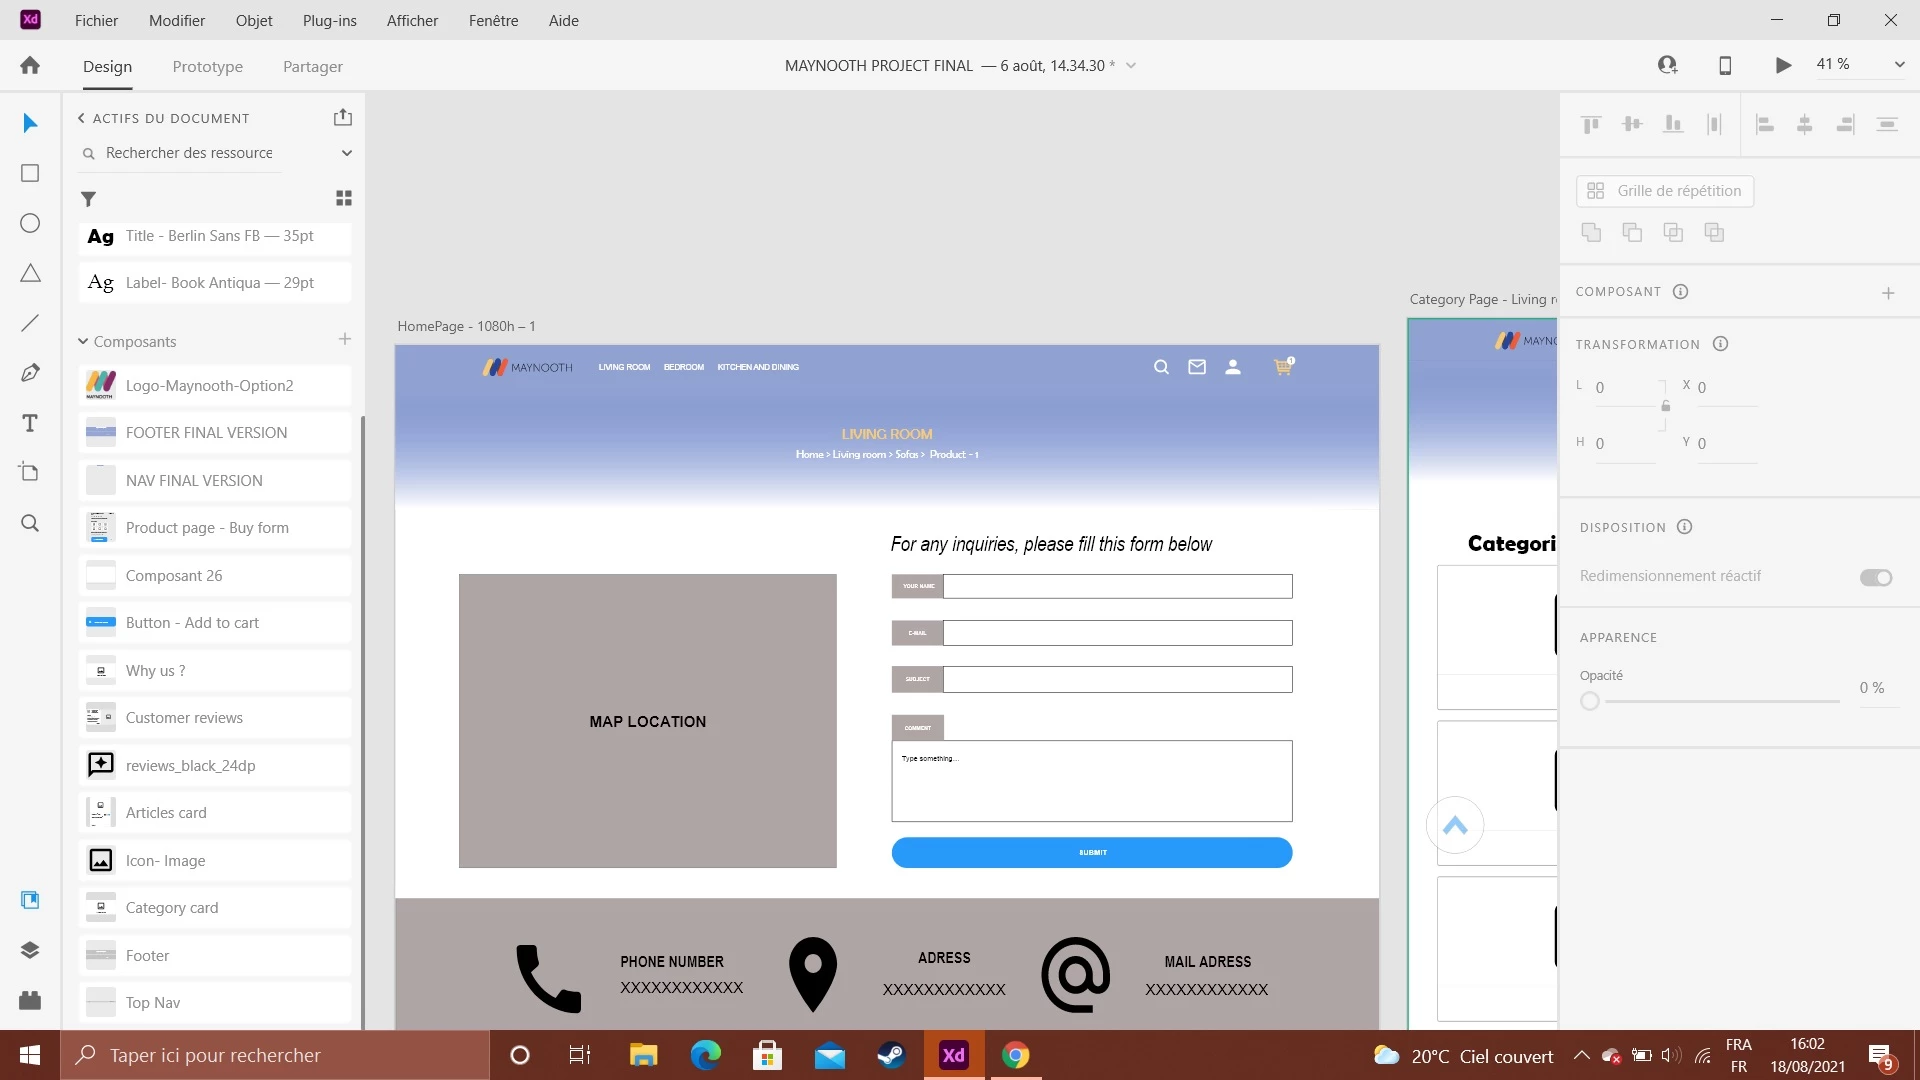Toggle the aspect ratio lock icon
Viewport: 1920px width, 1080px height.
[1665, 406]
